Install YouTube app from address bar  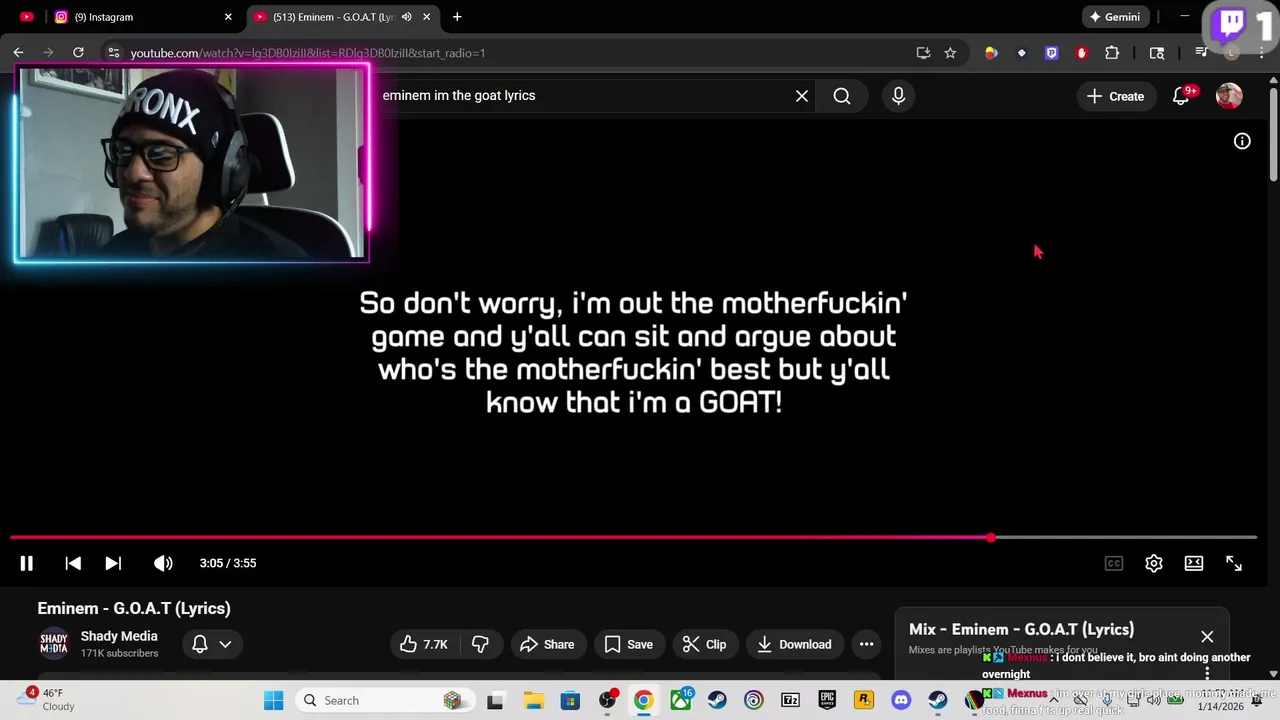pyautogui.click(x=923, y=53)
